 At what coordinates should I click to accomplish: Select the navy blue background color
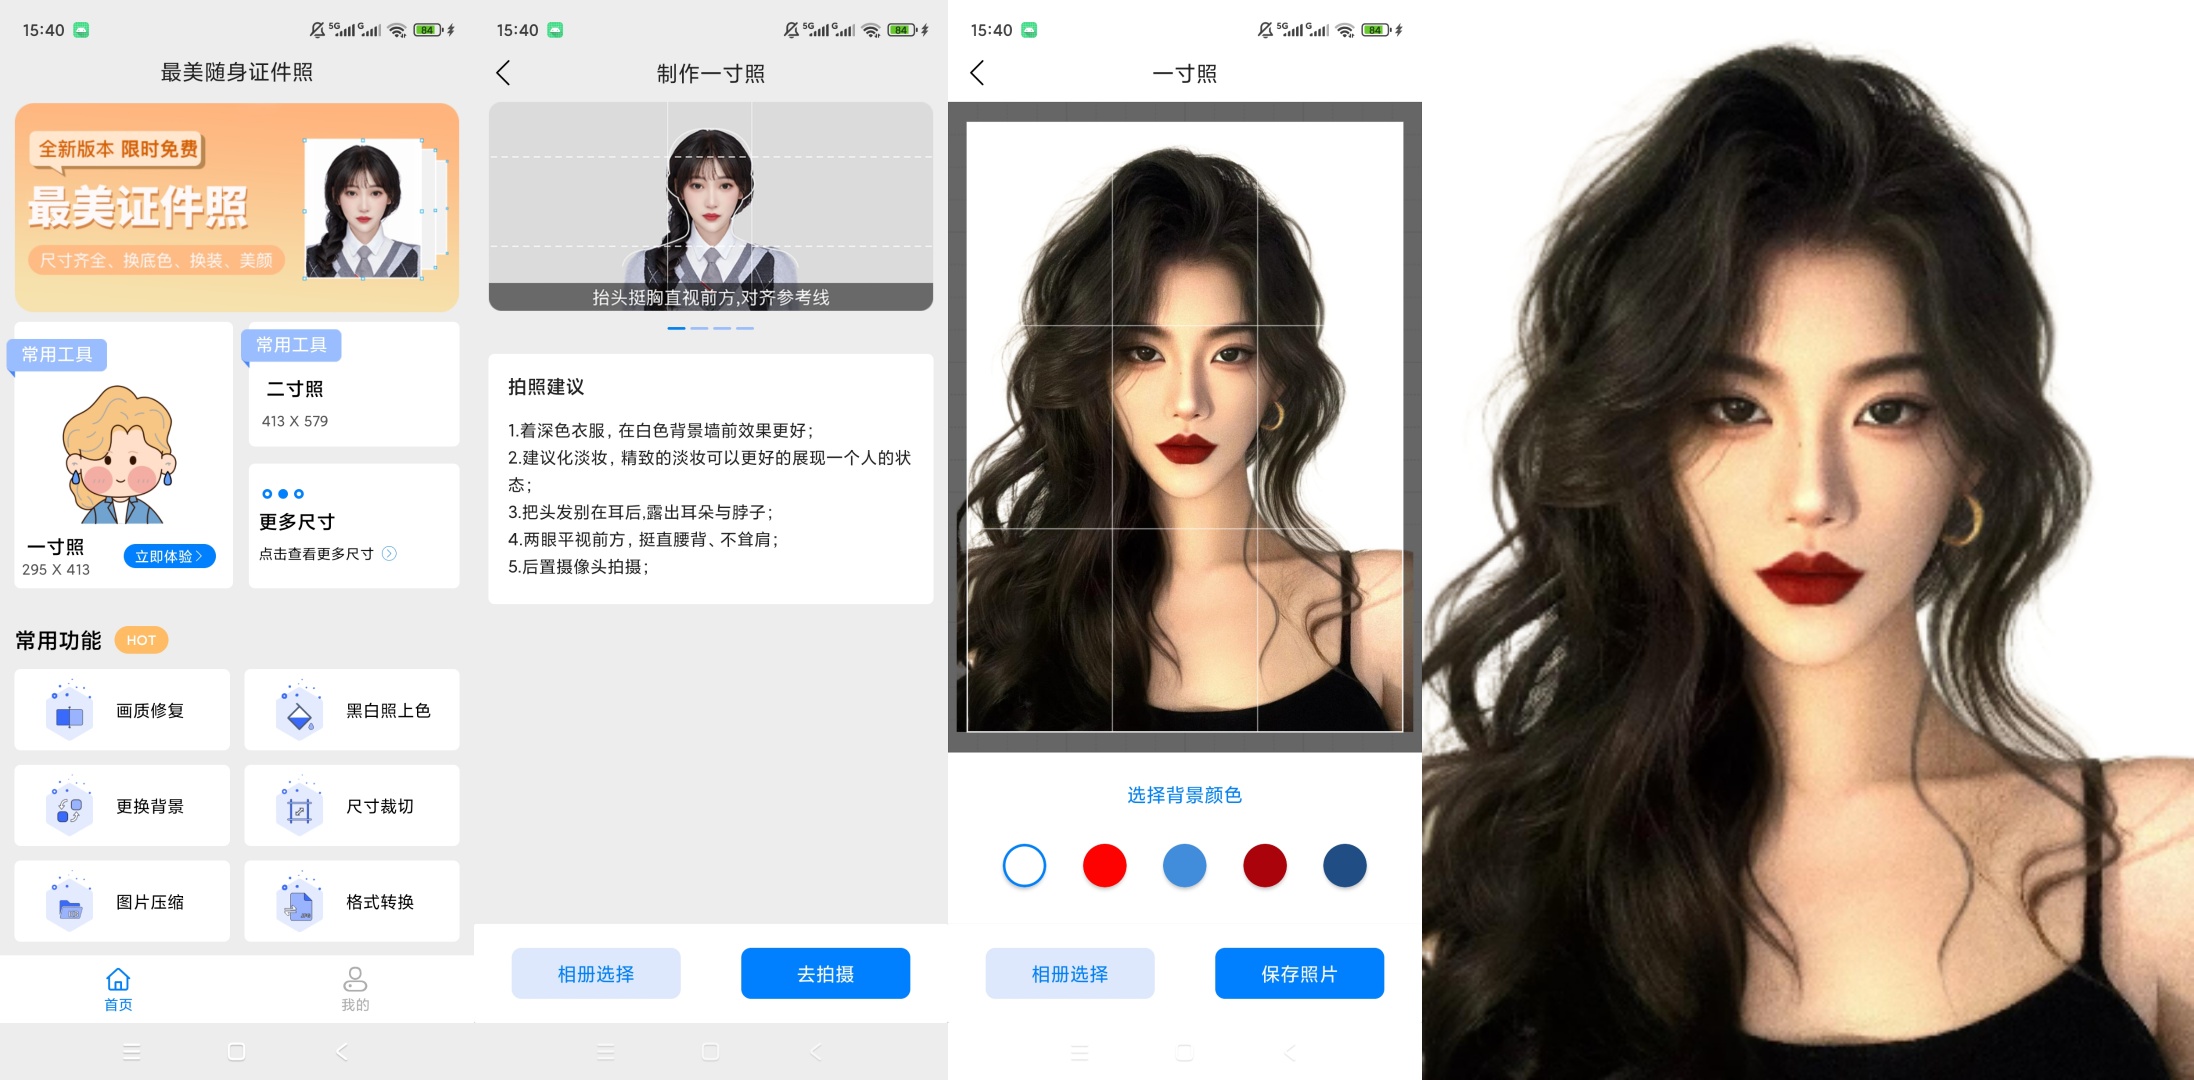coord(1344,865)
